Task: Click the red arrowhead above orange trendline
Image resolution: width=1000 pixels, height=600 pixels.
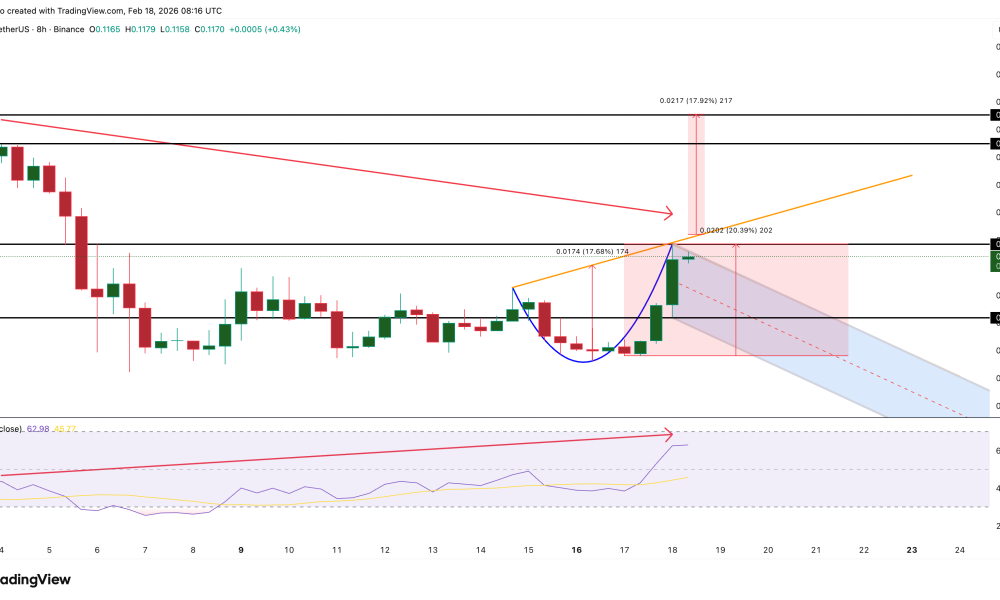Action: (667, 212)
